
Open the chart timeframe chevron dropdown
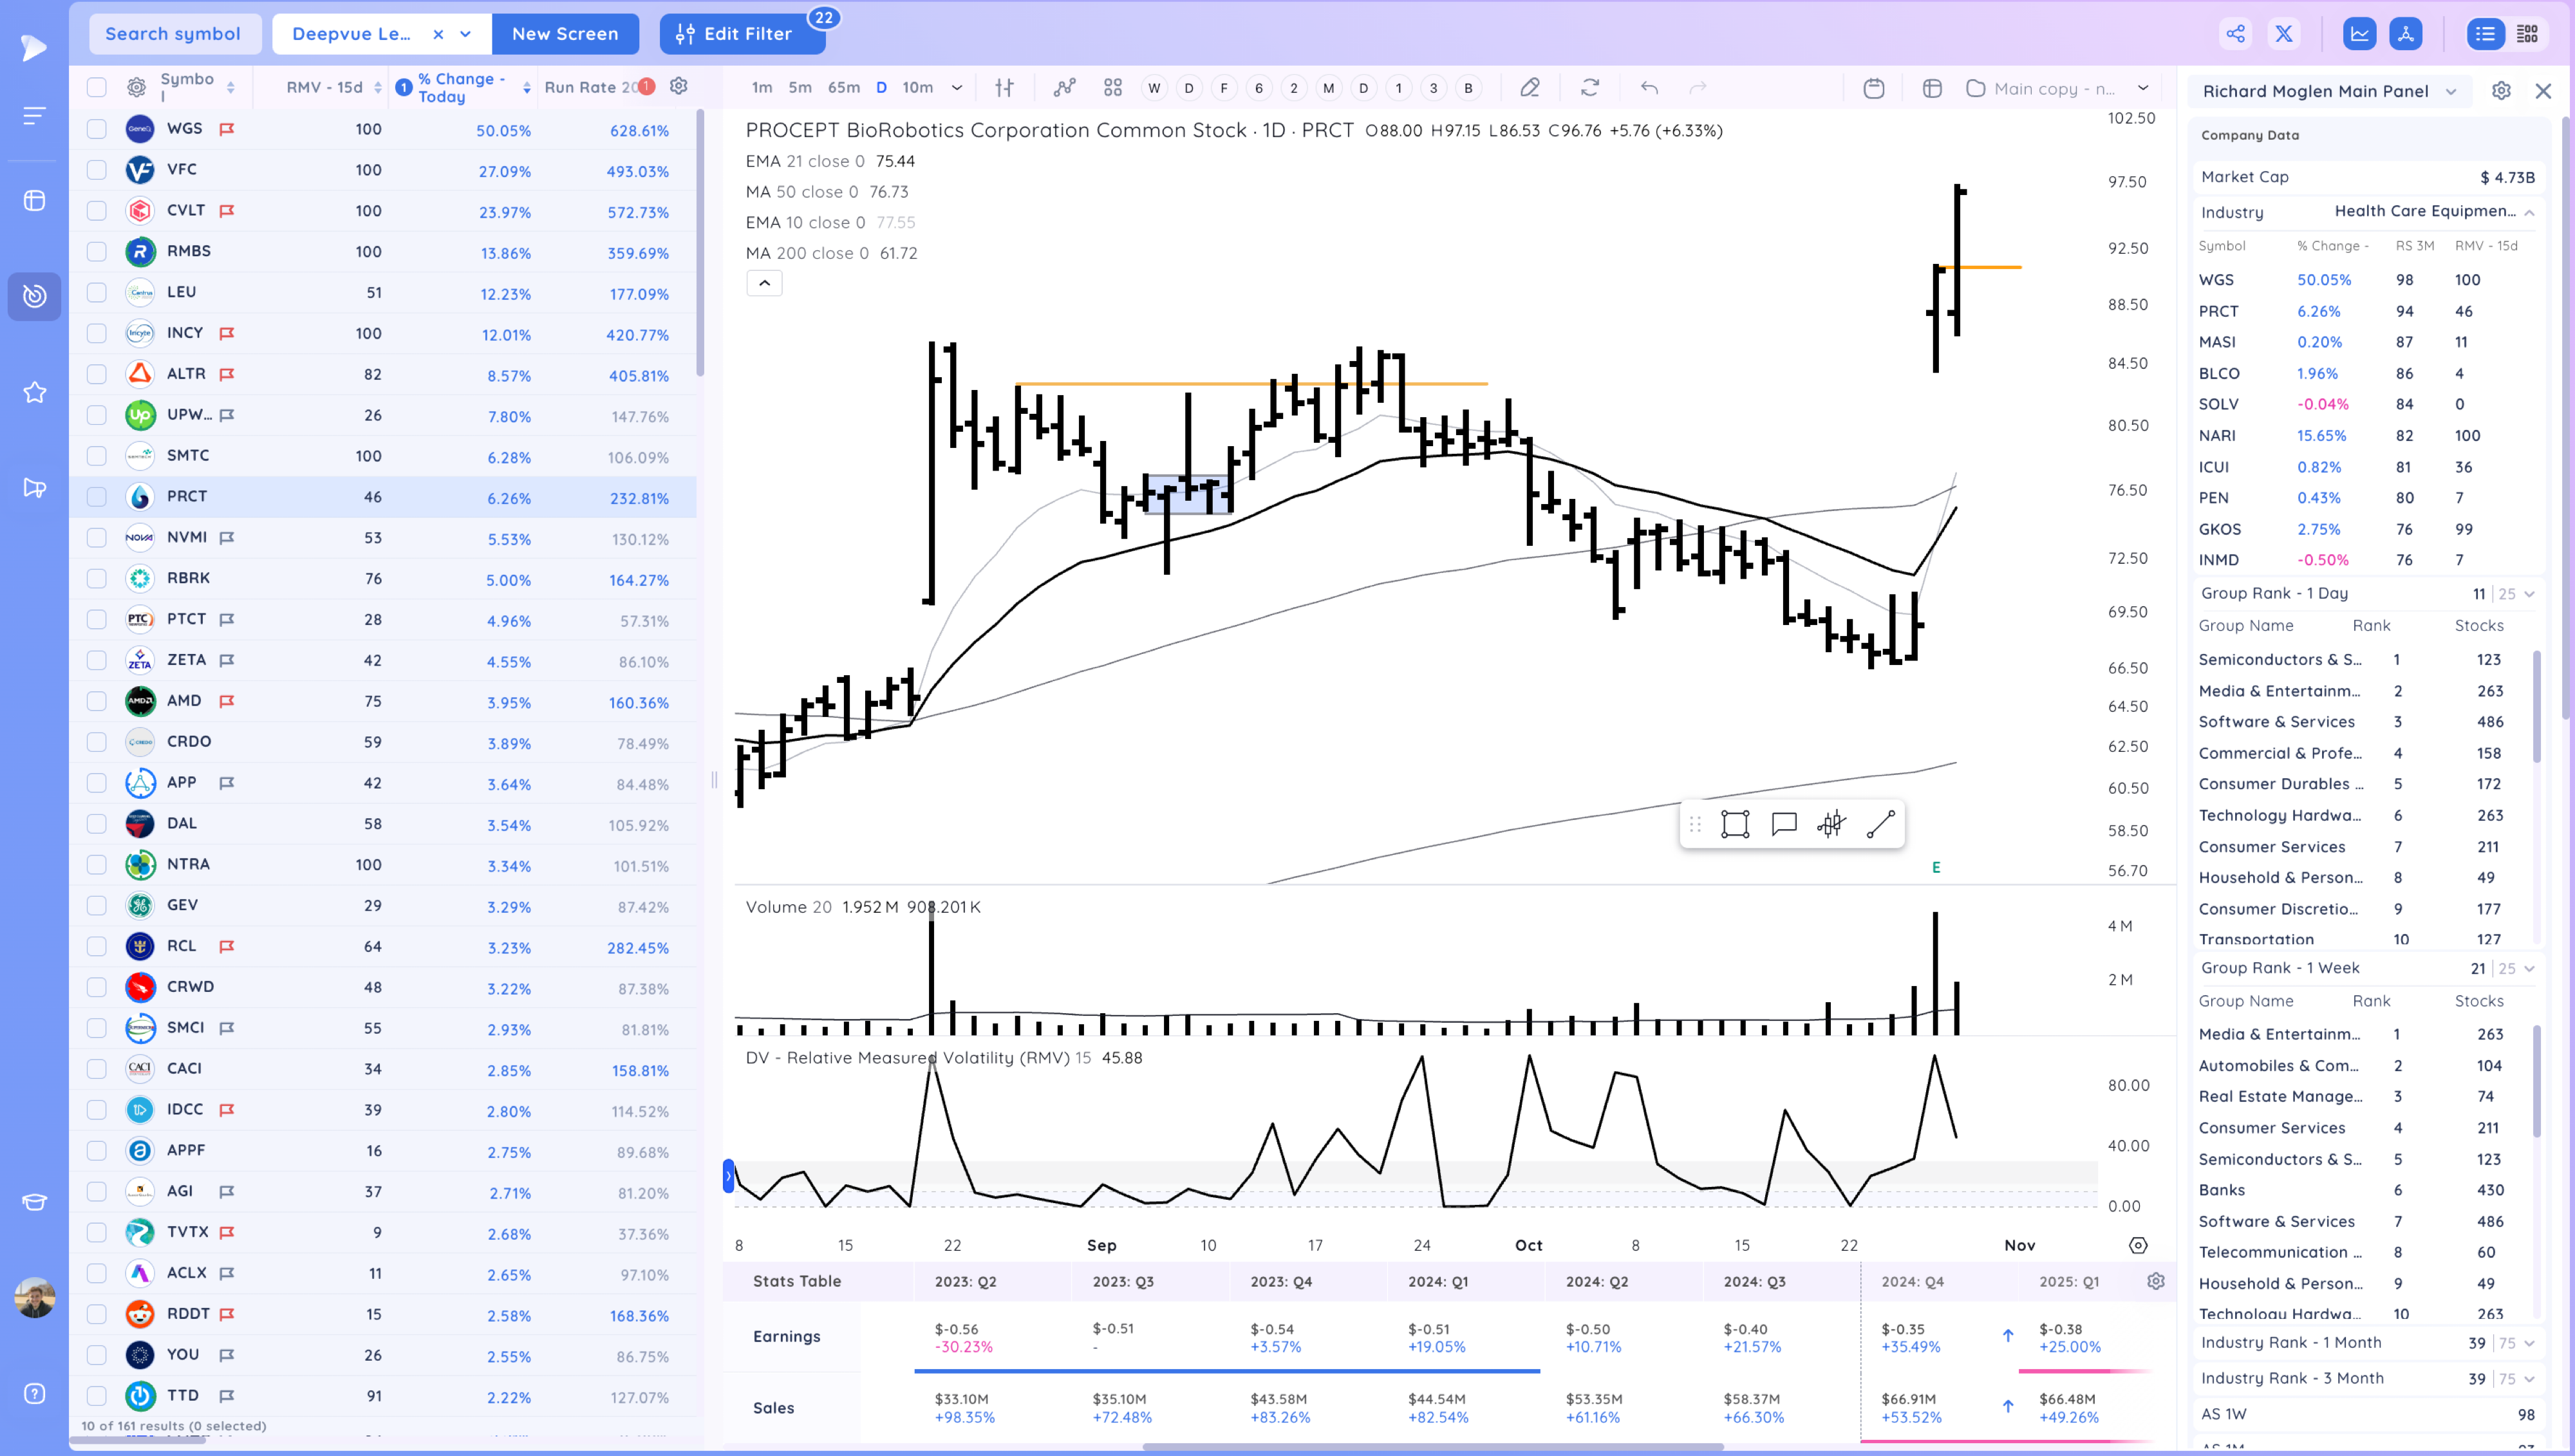957,88
